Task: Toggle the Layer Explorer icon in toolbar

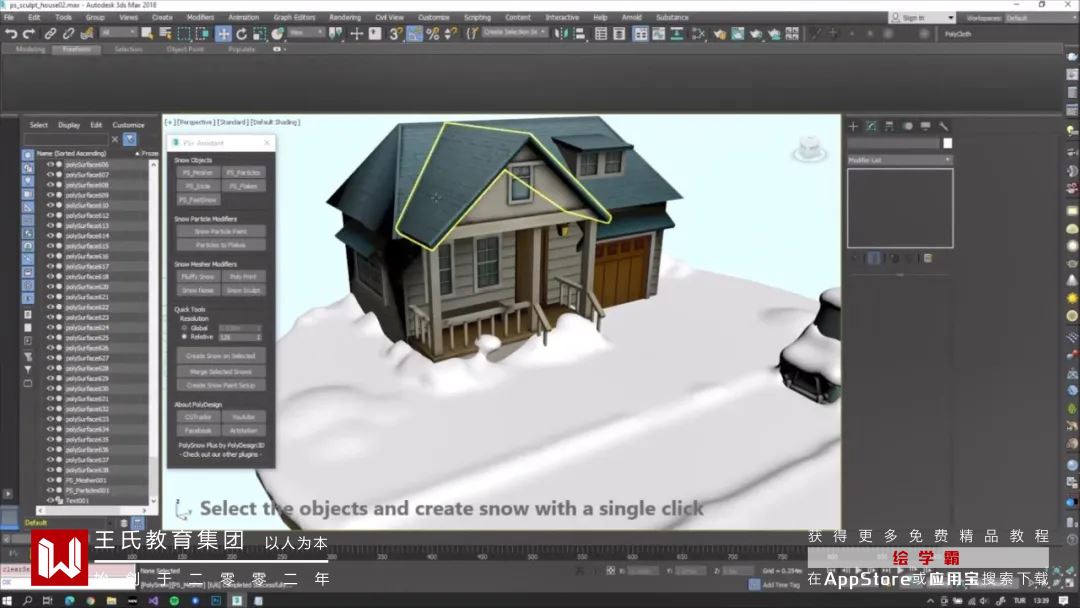Action: [619, 33]
